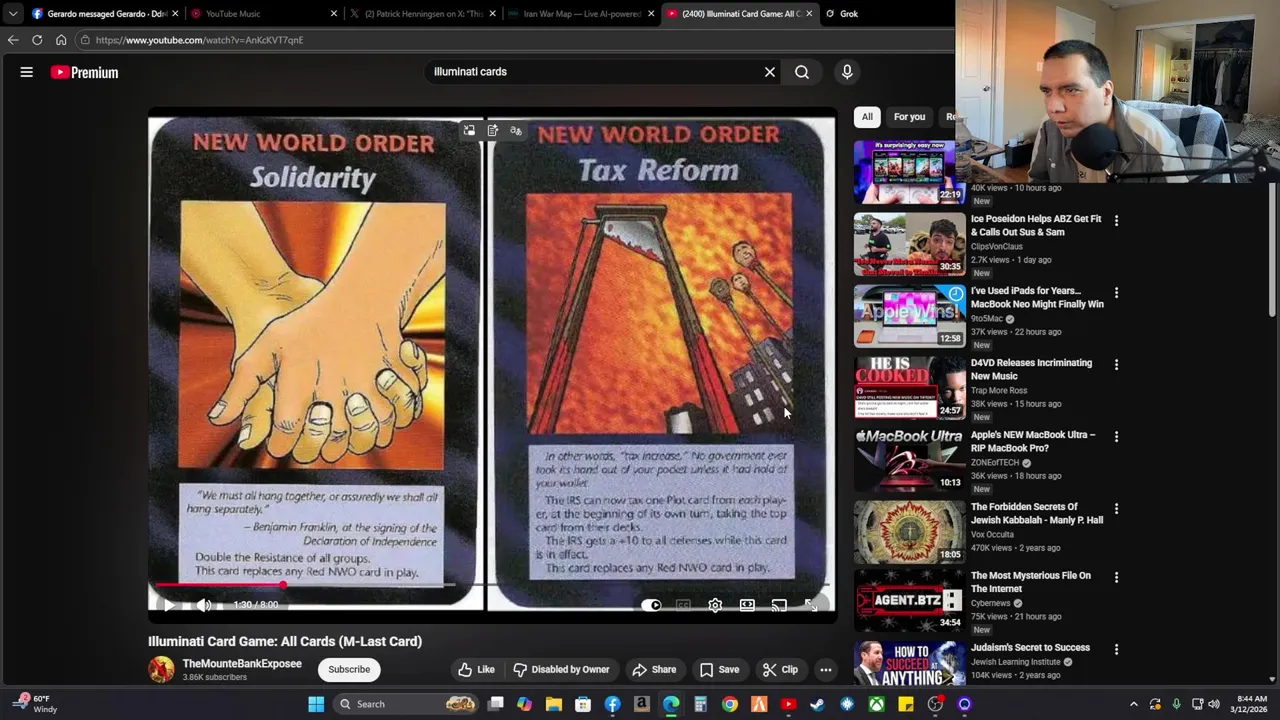Close the YouTube Music browser tab
Screen dimensions: 1280x720
(x=334, y=14)
